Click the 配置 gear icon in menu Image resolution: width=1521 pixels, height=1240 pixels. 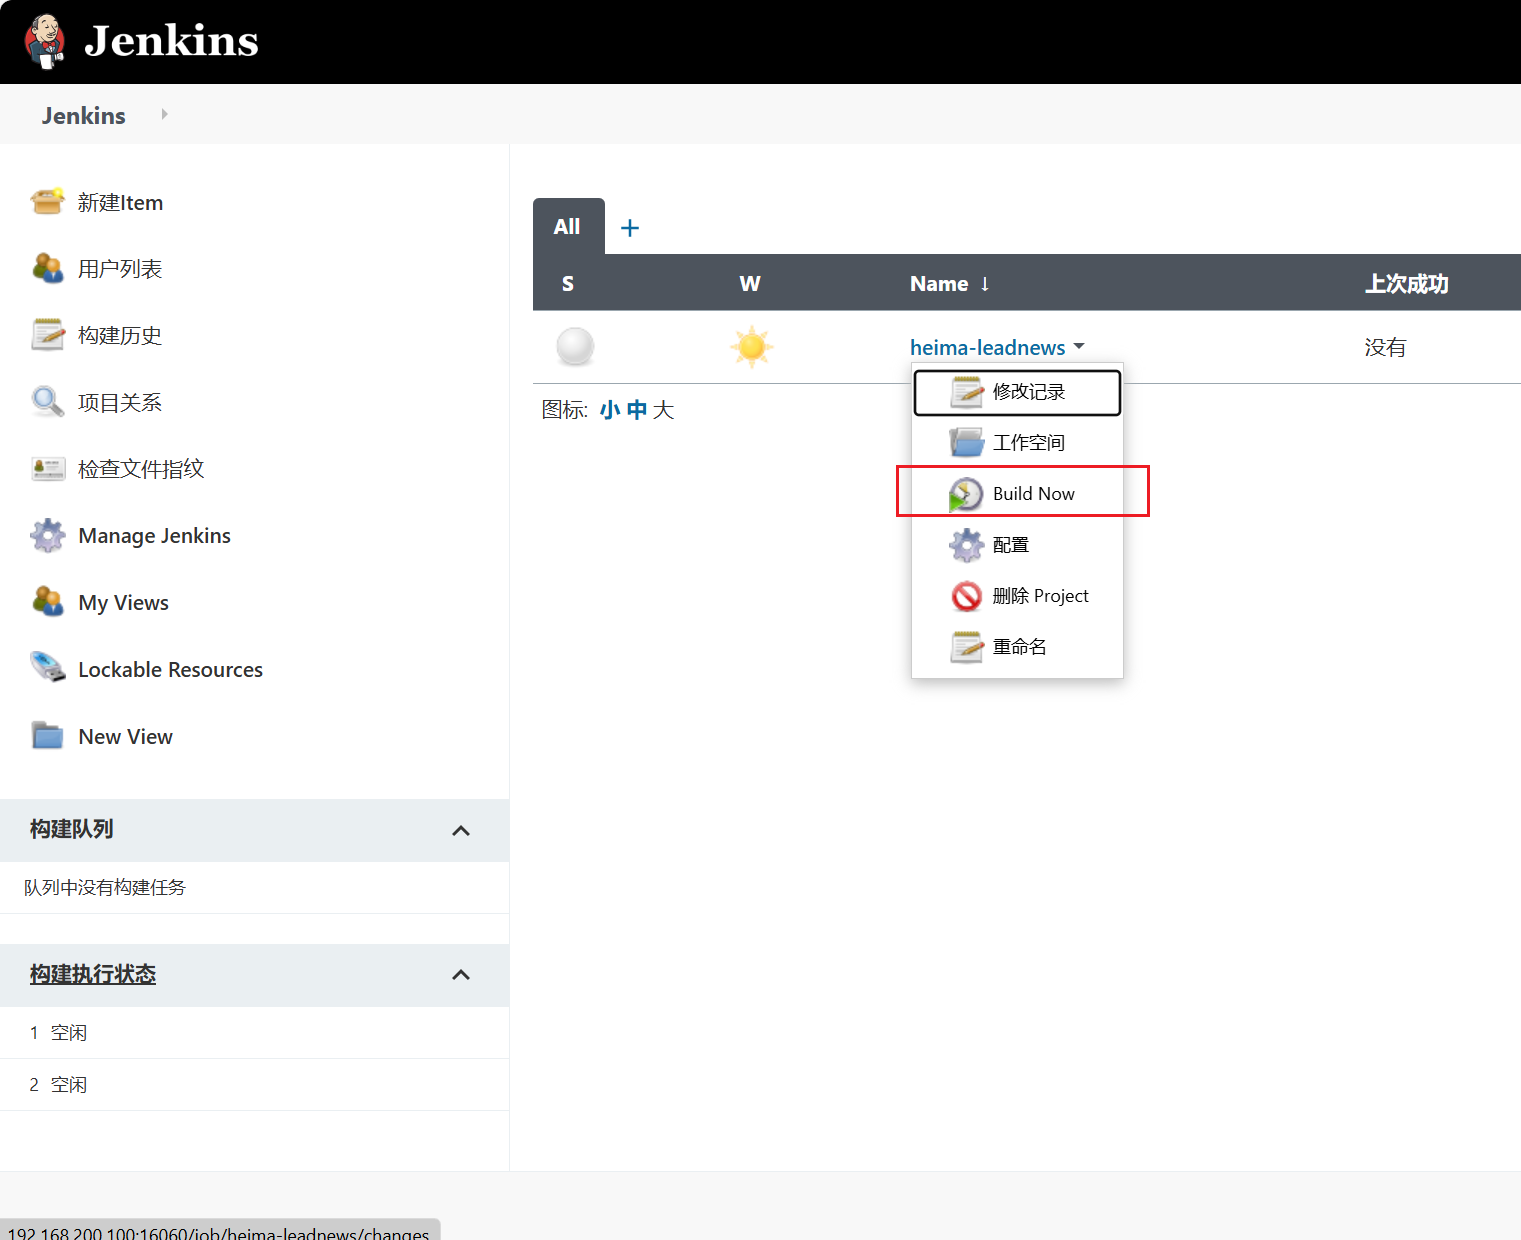pos(967,545)
